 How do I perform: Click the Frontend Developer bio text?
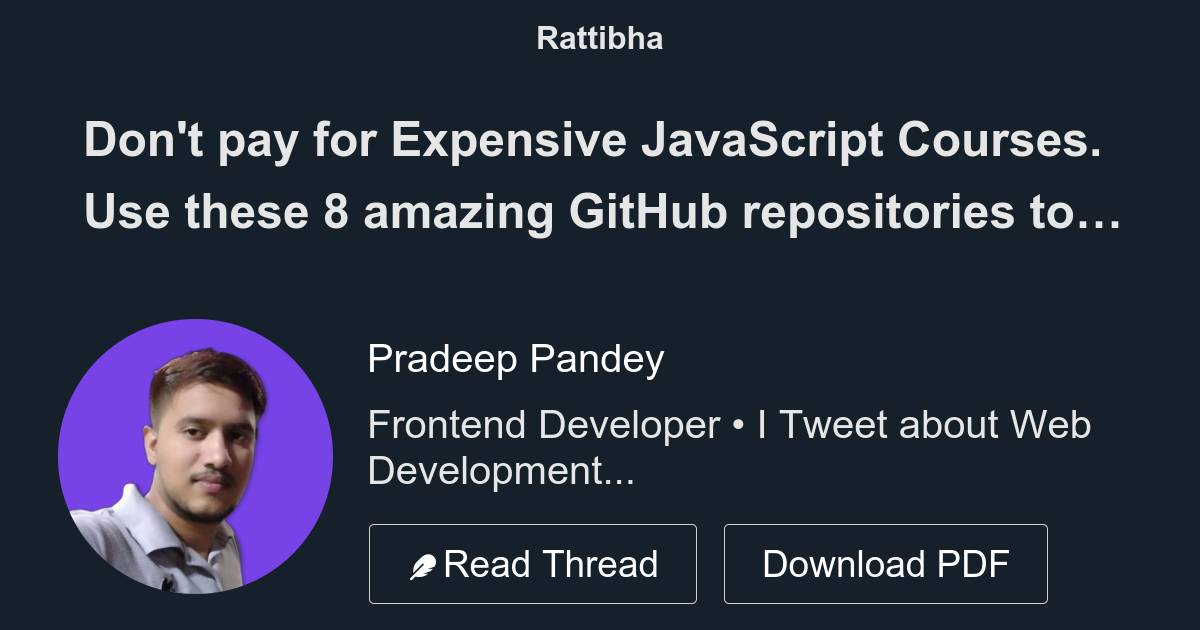pyautogui.click(x=543, y=425)
